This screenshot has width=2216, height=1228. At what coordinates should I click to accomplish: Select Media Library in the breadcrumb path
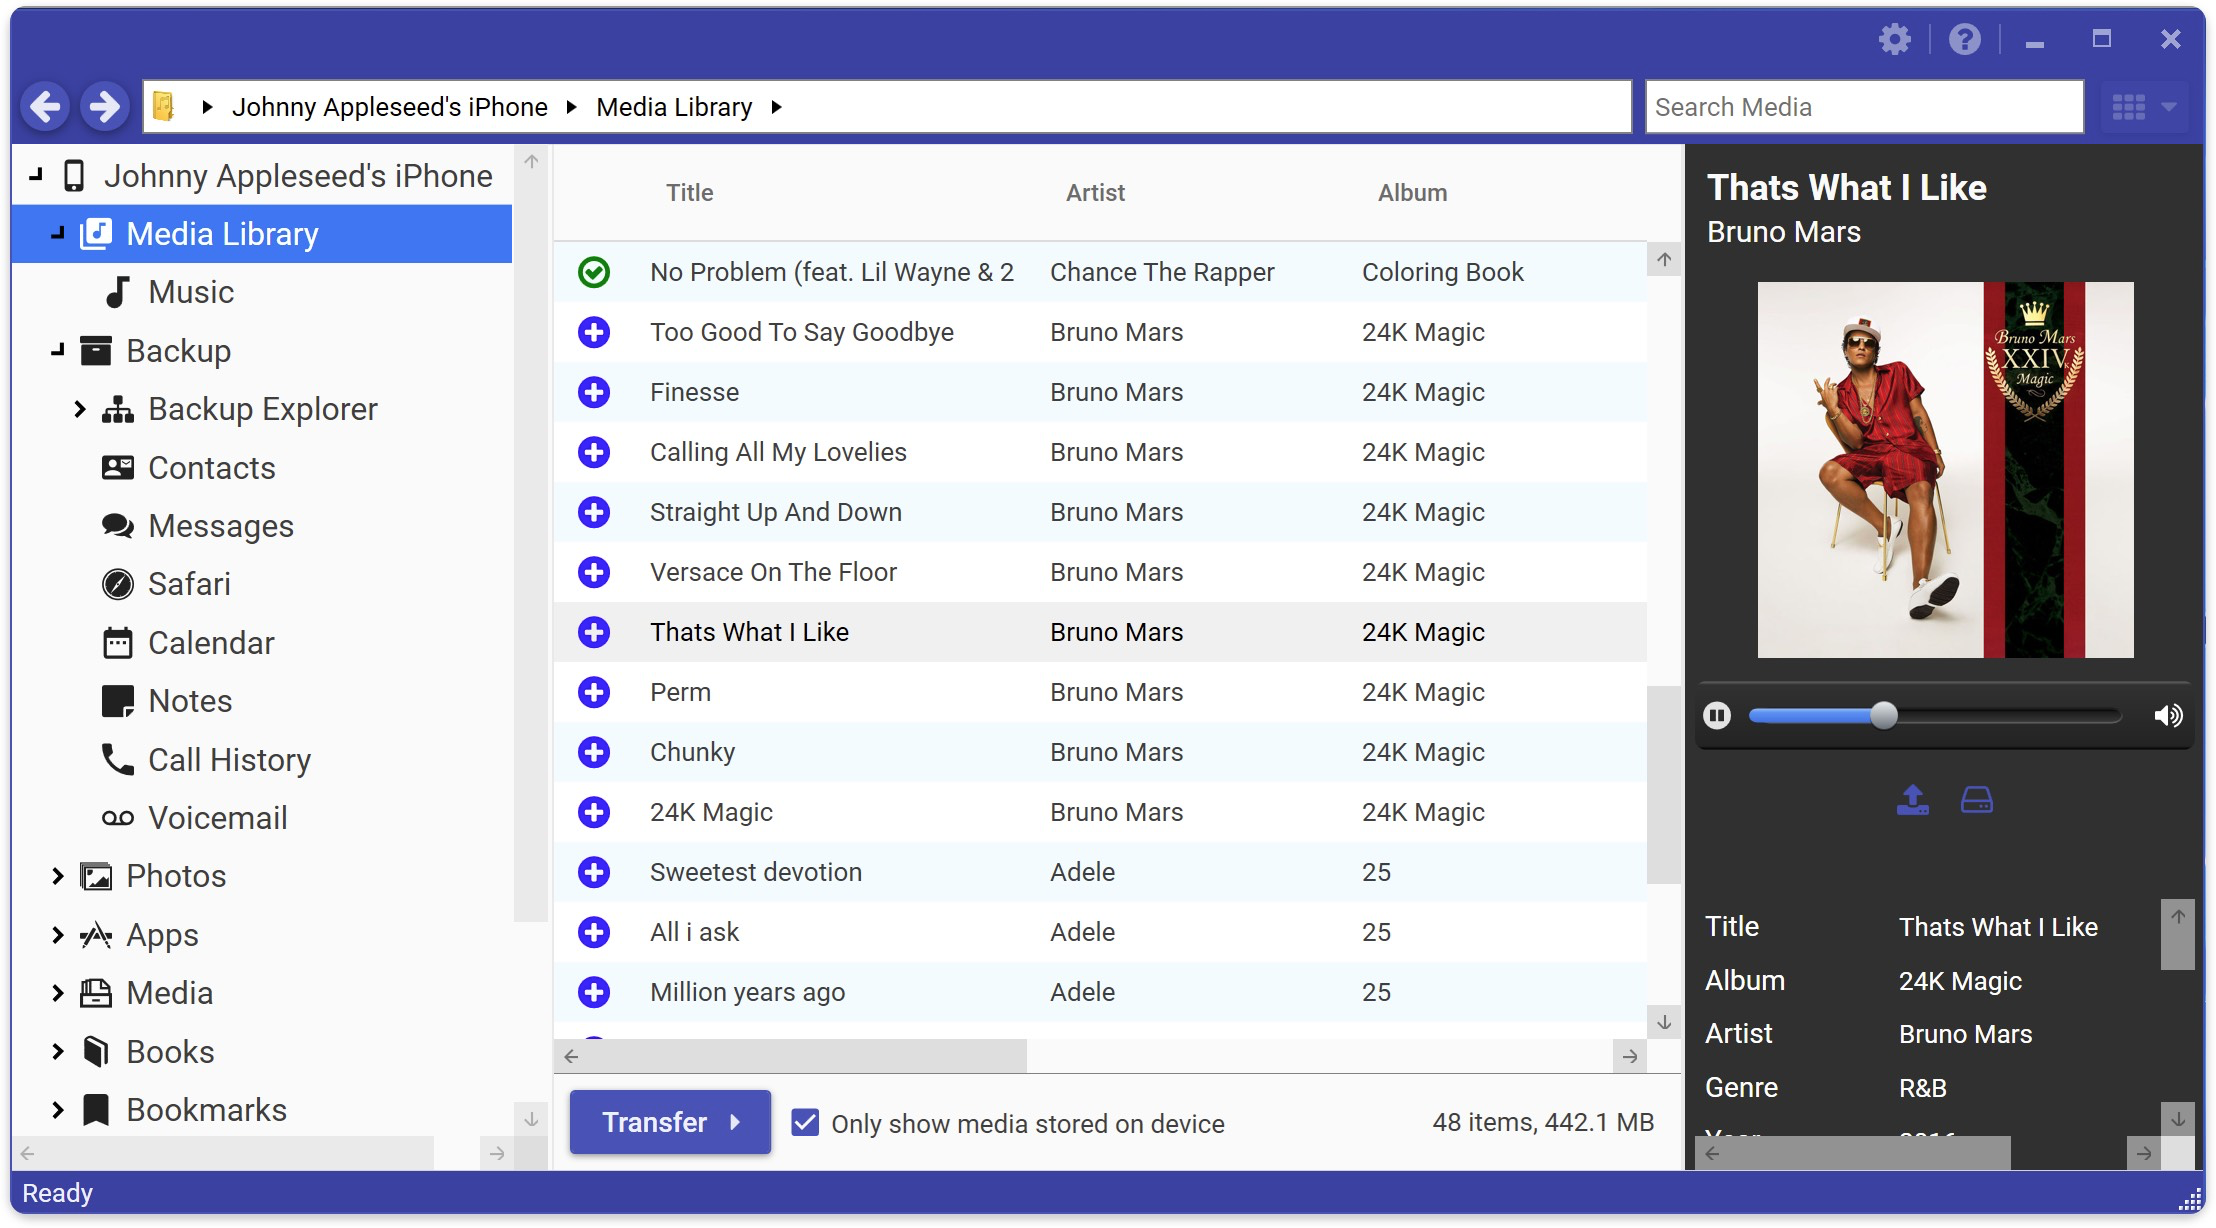(x=674, y=107)
